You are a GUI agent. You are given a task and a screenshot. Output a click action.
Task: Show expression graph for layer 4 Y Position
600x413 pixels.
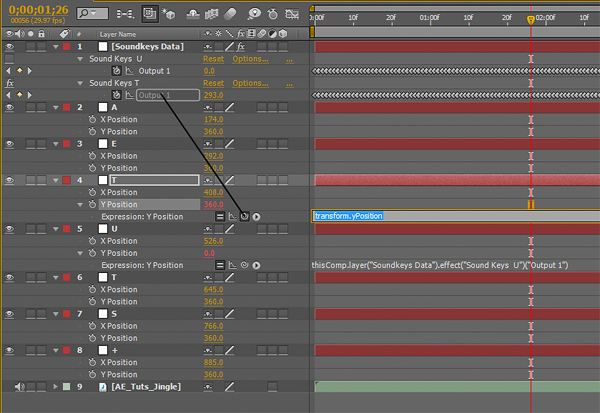pyautogui.click(x=232, y=217)
